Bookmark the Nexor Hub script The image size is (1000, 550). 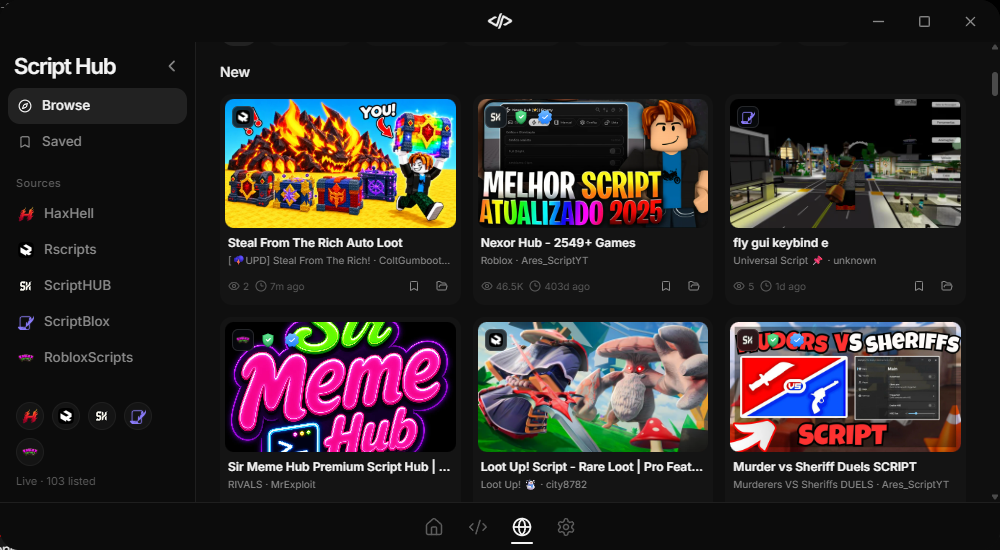[x=666, y=286]
